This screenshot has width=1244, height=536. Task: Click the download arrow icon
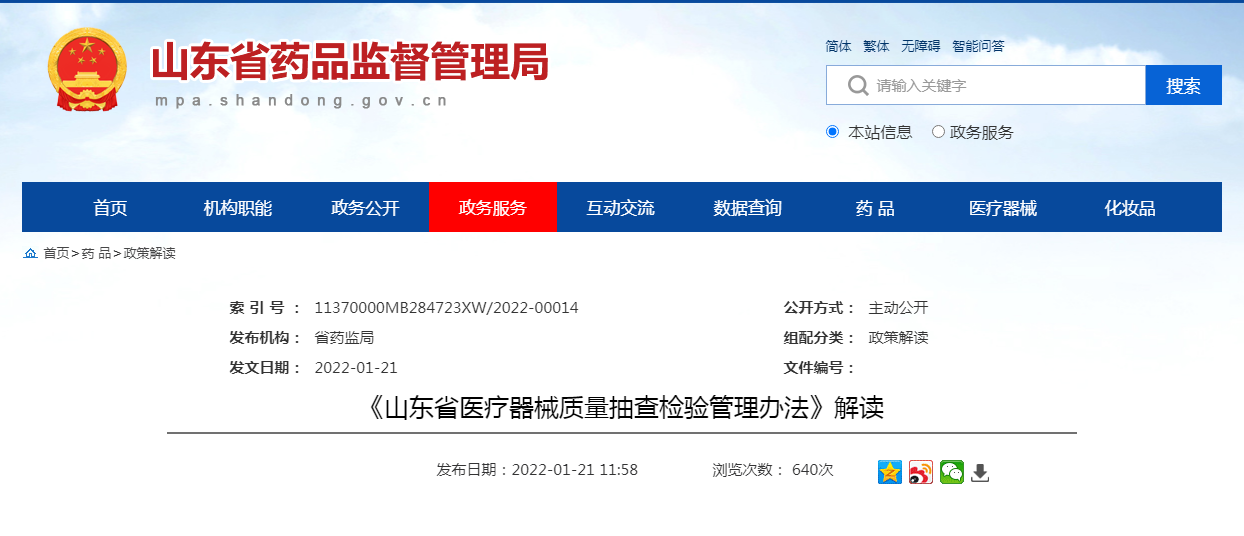pyautogui.click(x=980, y=472)
